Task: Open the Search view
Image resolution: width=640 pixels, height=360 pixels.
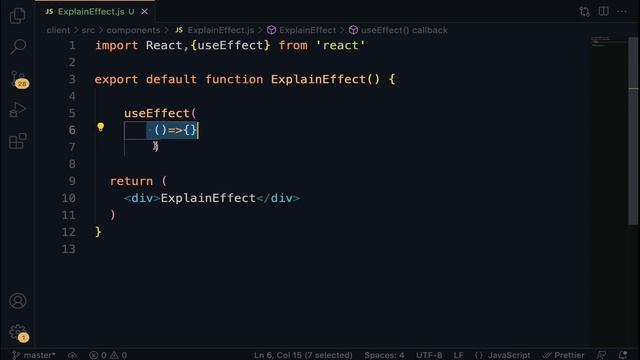Action: point(18,46)
